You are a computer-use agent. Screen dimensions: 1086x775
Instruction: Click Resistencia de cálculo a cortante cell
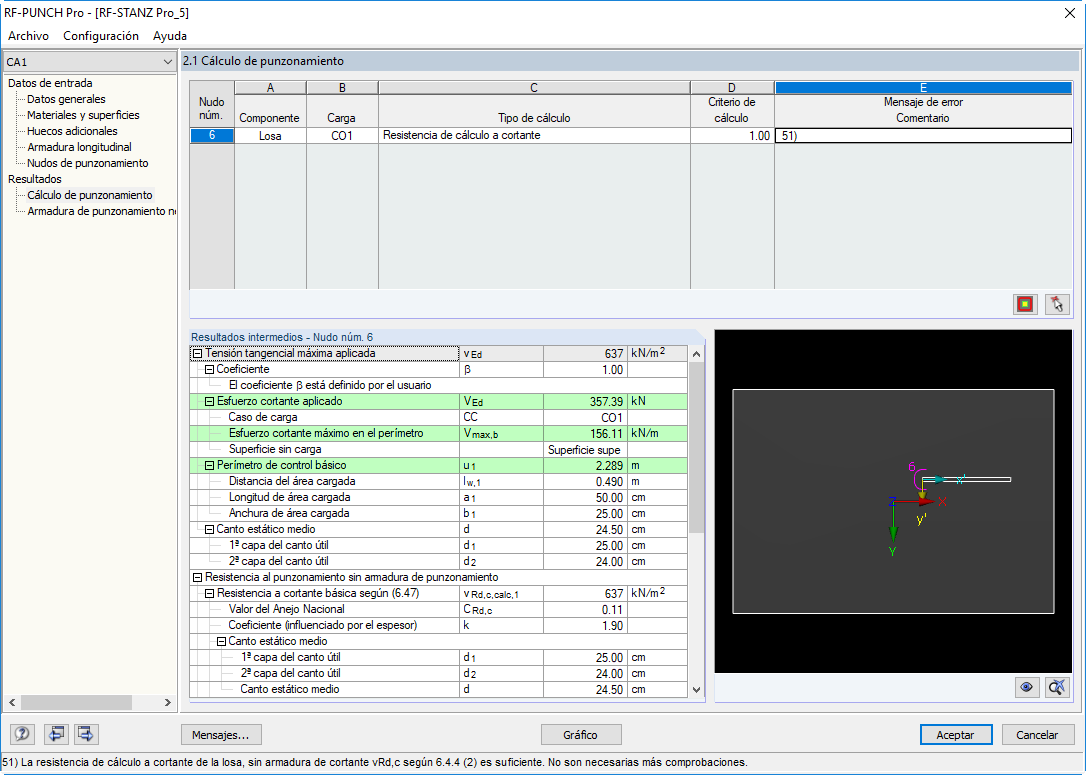click(534, 136)
